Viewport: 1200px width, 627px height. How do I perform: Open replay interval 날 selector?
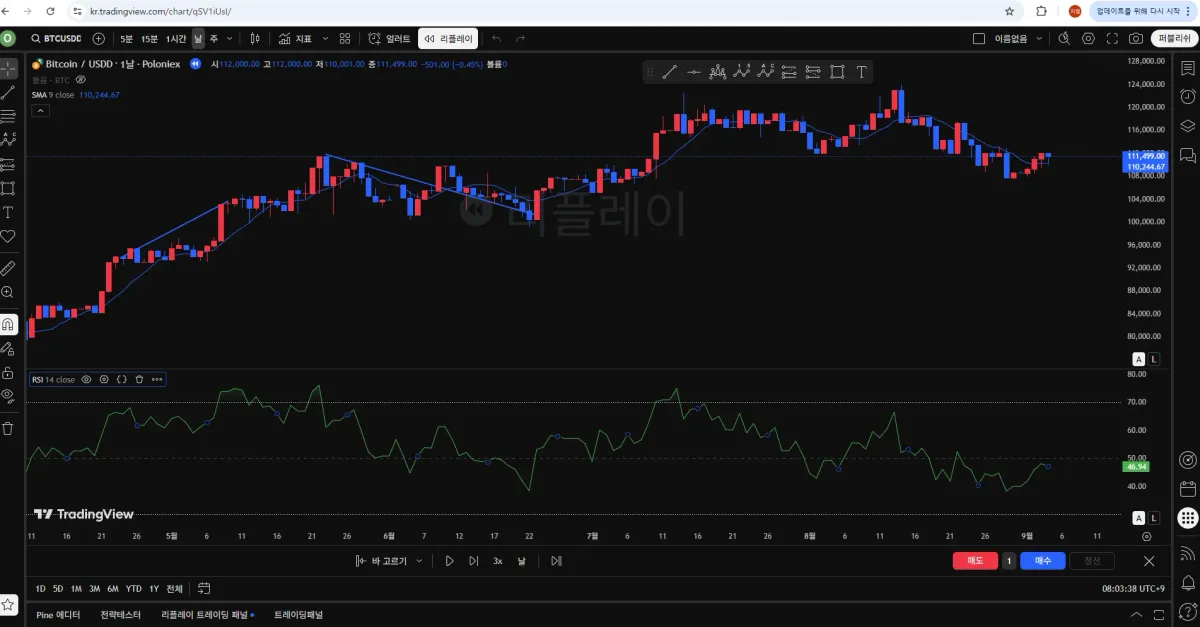[x=521, y=561]
